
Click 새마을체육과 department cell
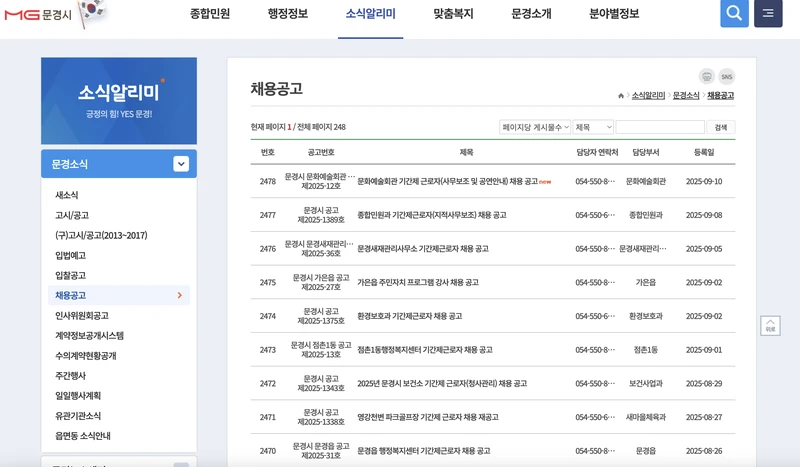(x=646, y=417)
